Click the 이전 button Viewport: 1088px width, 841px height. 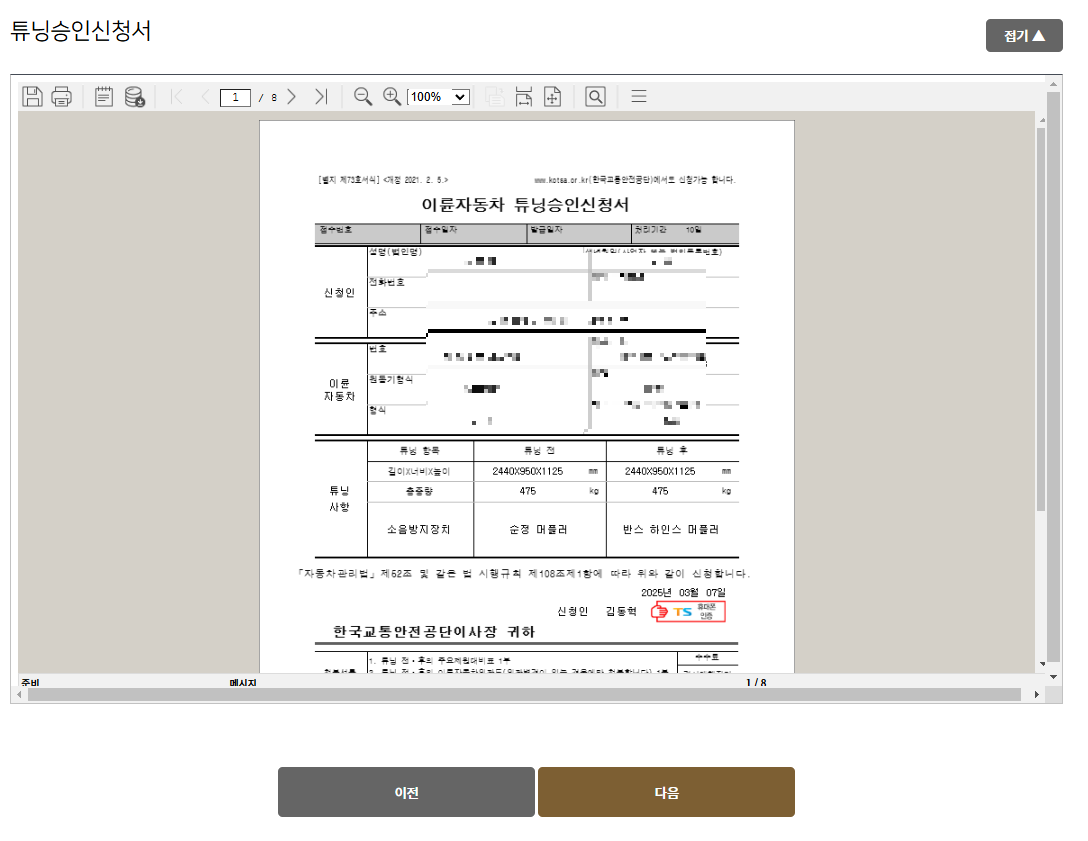pos(407,792)
